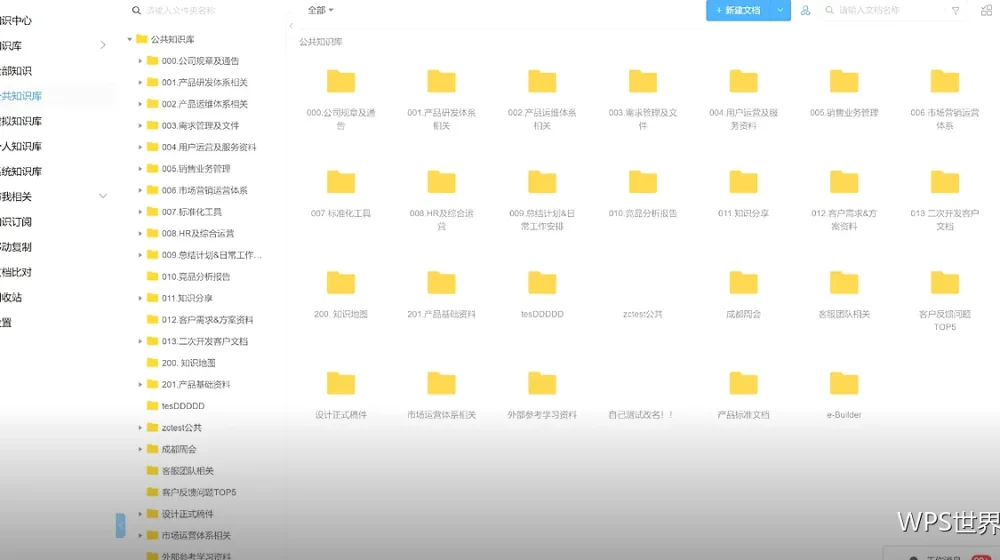Click the filter funnel icon in search box
The image size is (1000, 560).
[955, 10]
